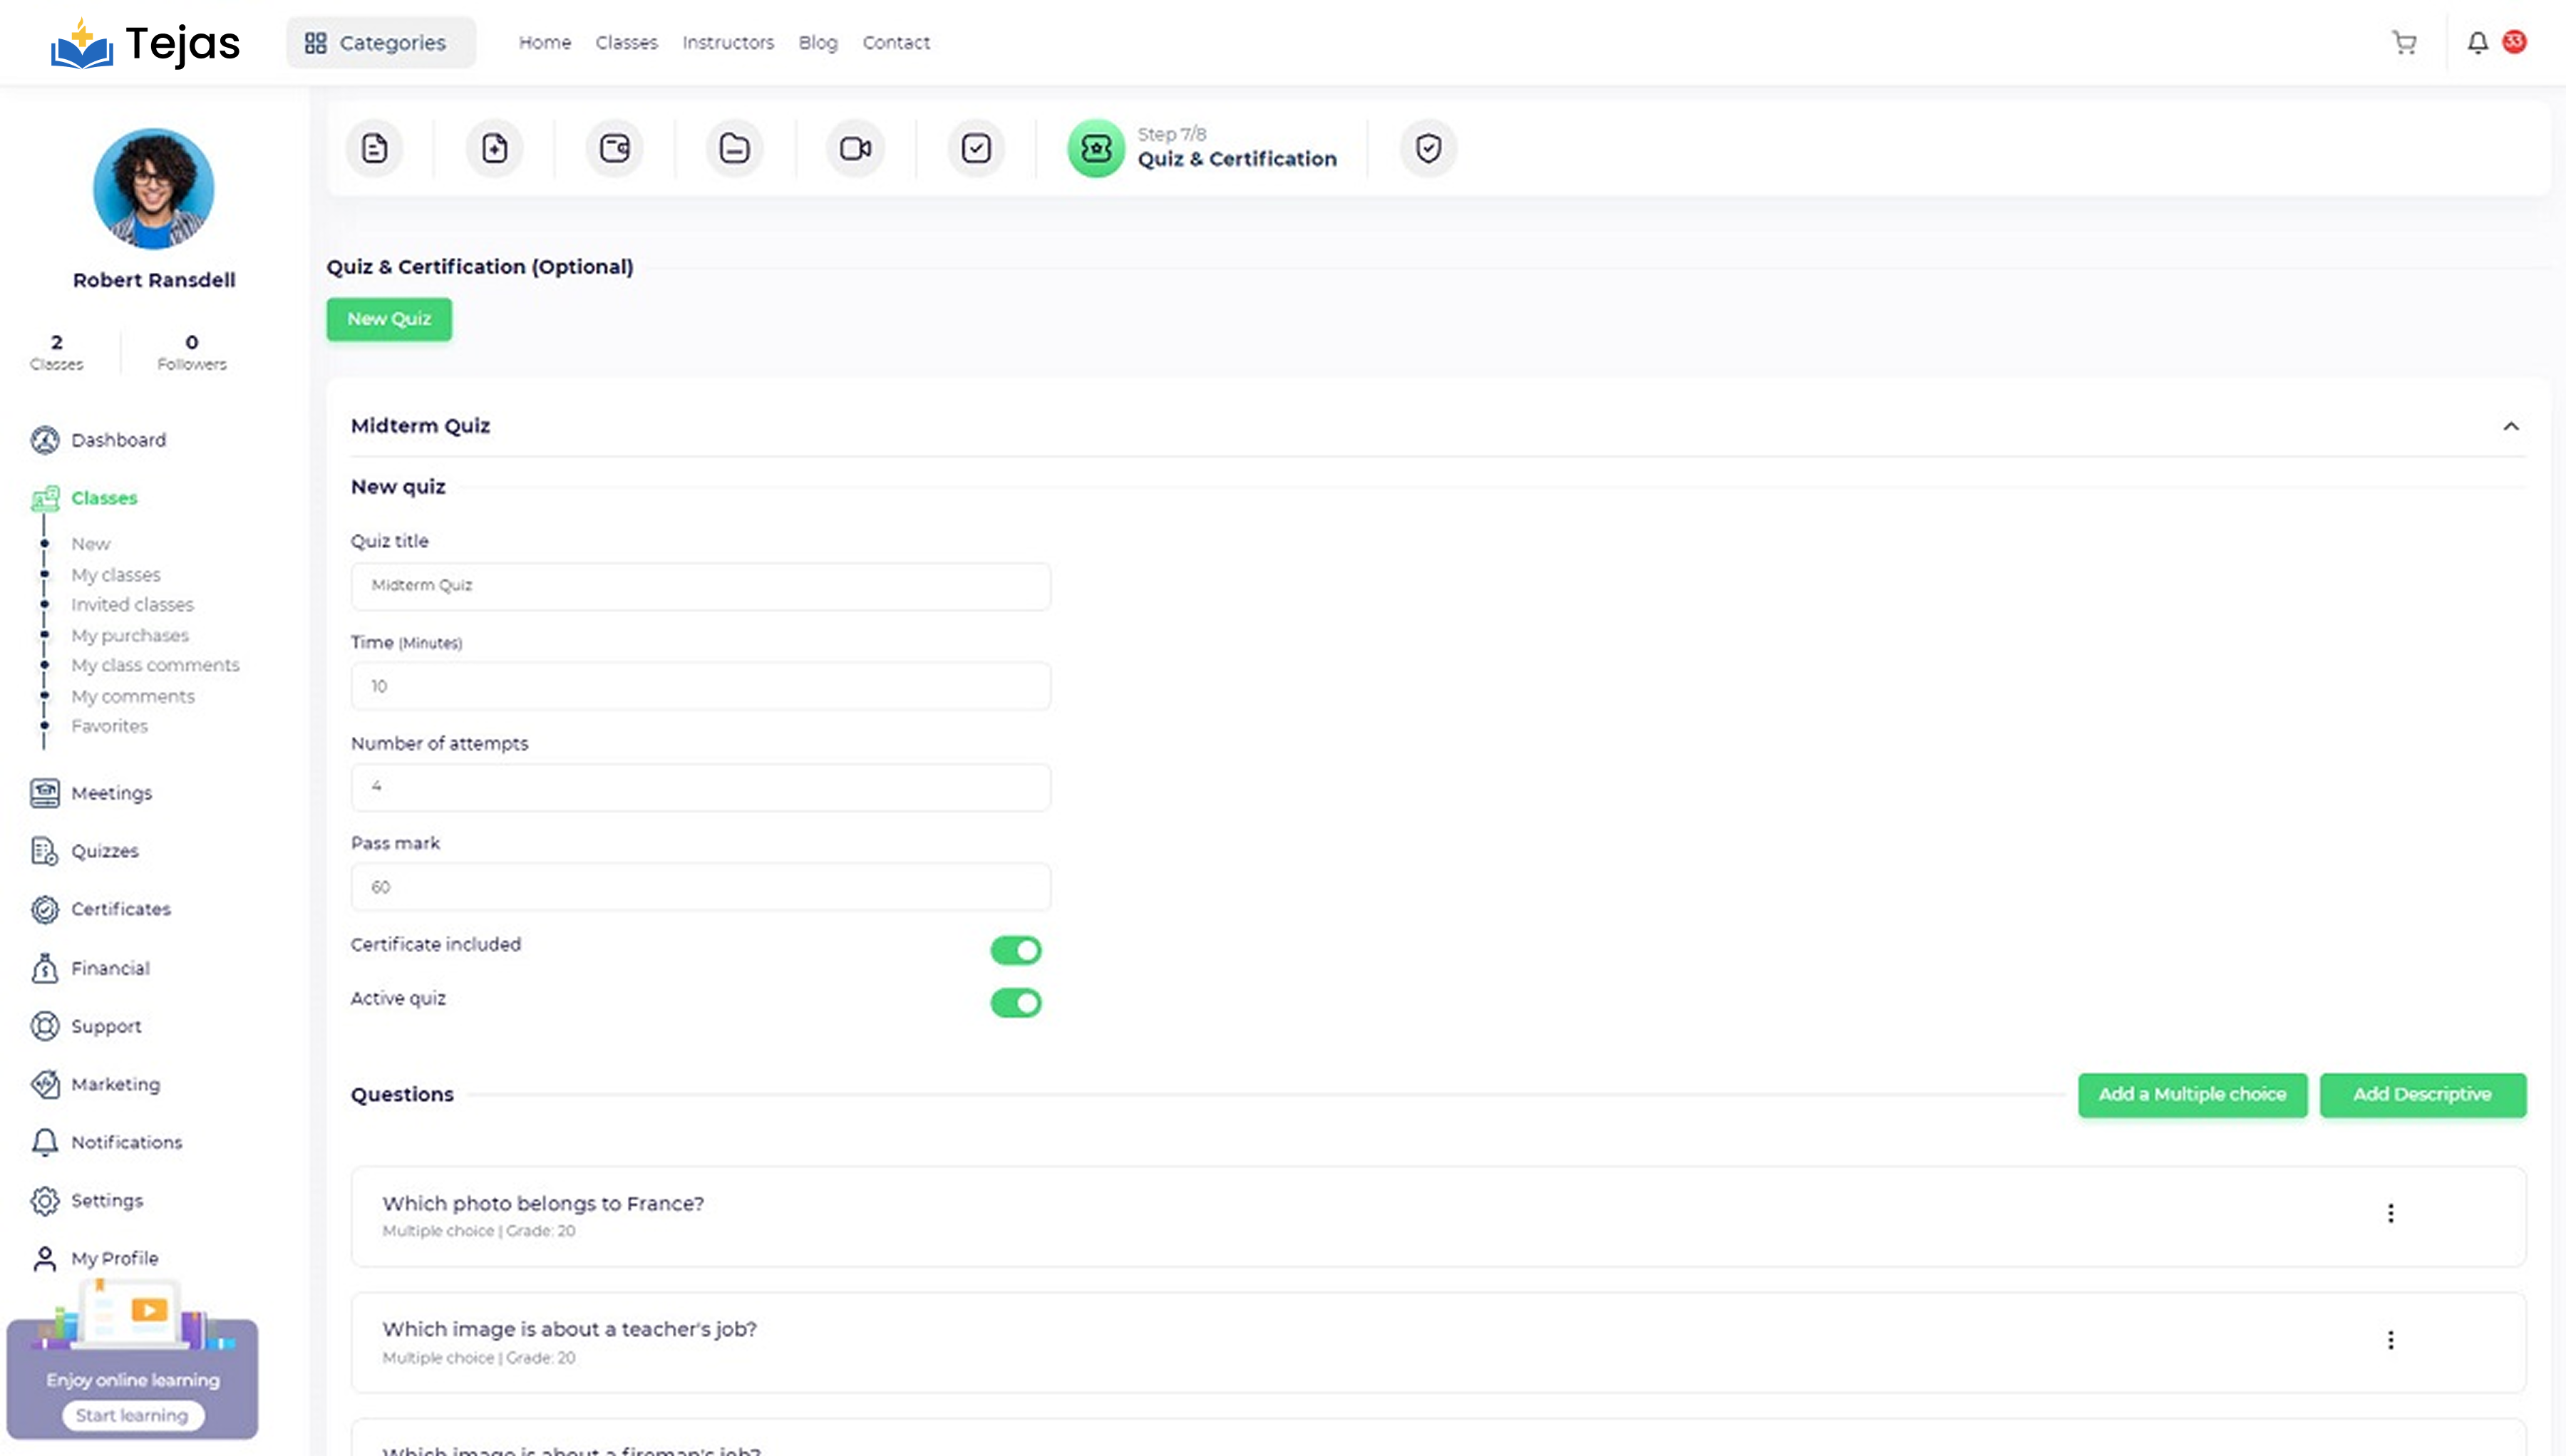Open Marketing from the sidebar

pyautogui.click(x=115, y=1084)
